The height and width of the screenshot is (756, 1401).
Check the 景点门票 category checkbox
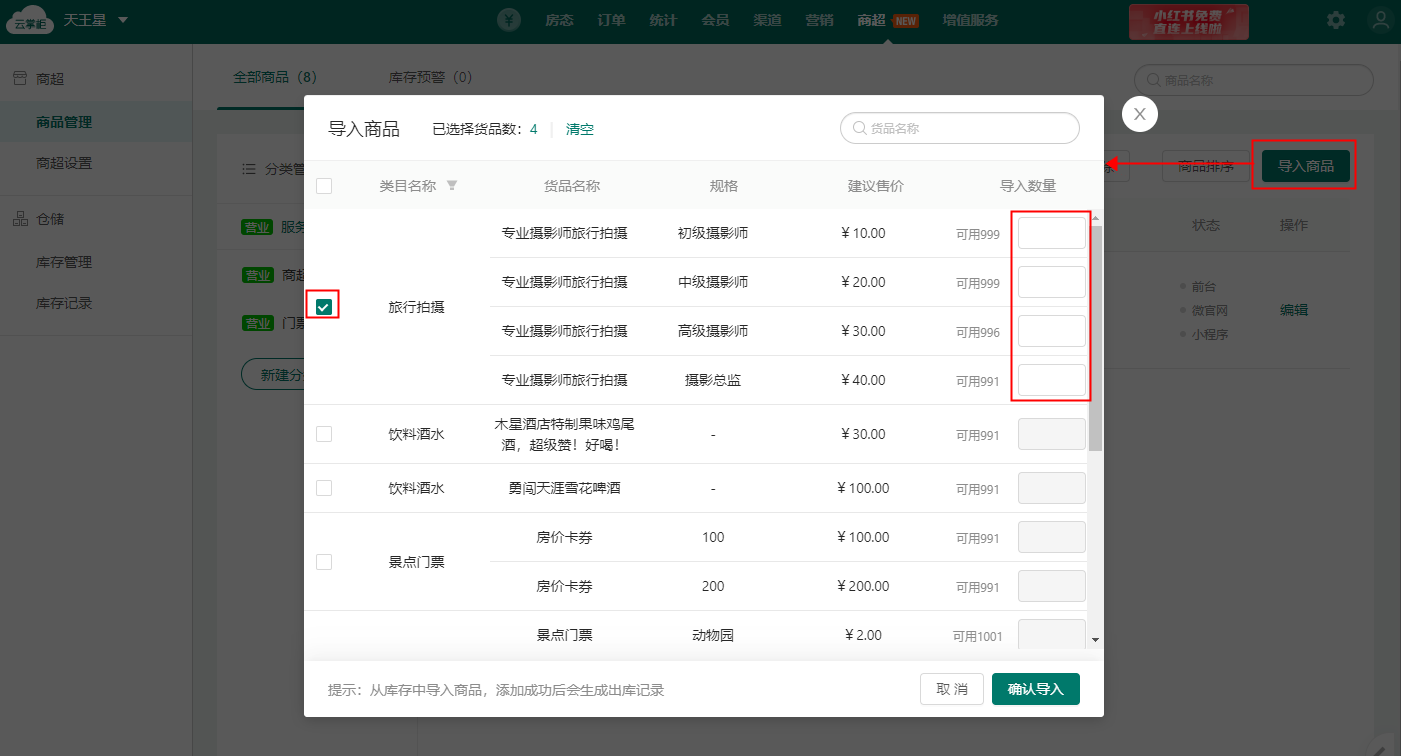pyautogui.click(x=324, y=562)
